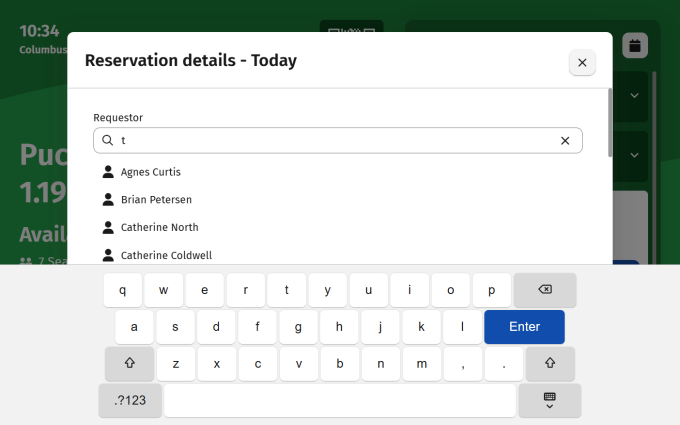Clear the Requestor search field
The width and height of the screenshot is (680, 425).
click(x=565, y=141)
